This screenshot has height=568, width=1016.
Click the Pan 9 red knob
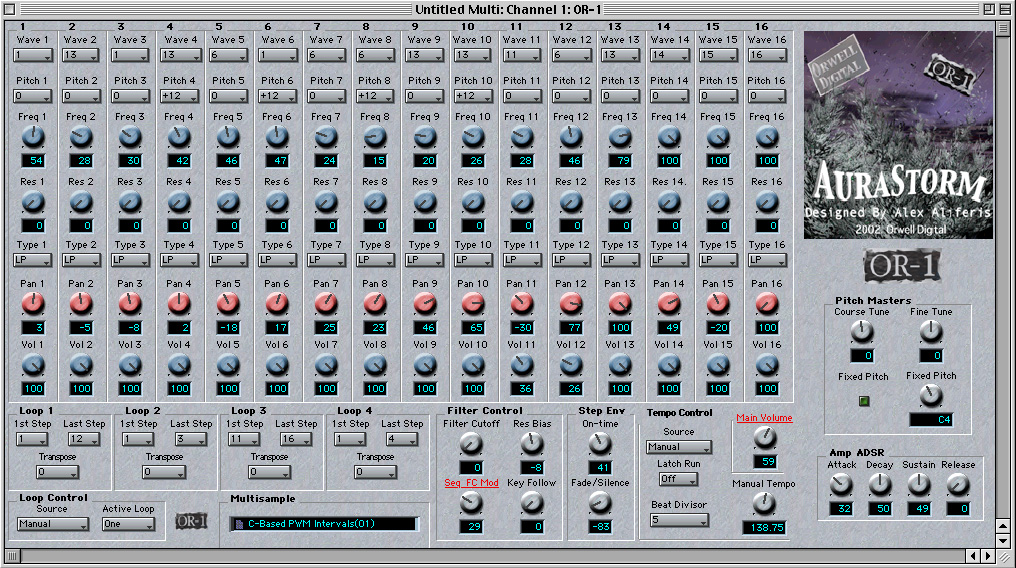[x=424, y=303]
